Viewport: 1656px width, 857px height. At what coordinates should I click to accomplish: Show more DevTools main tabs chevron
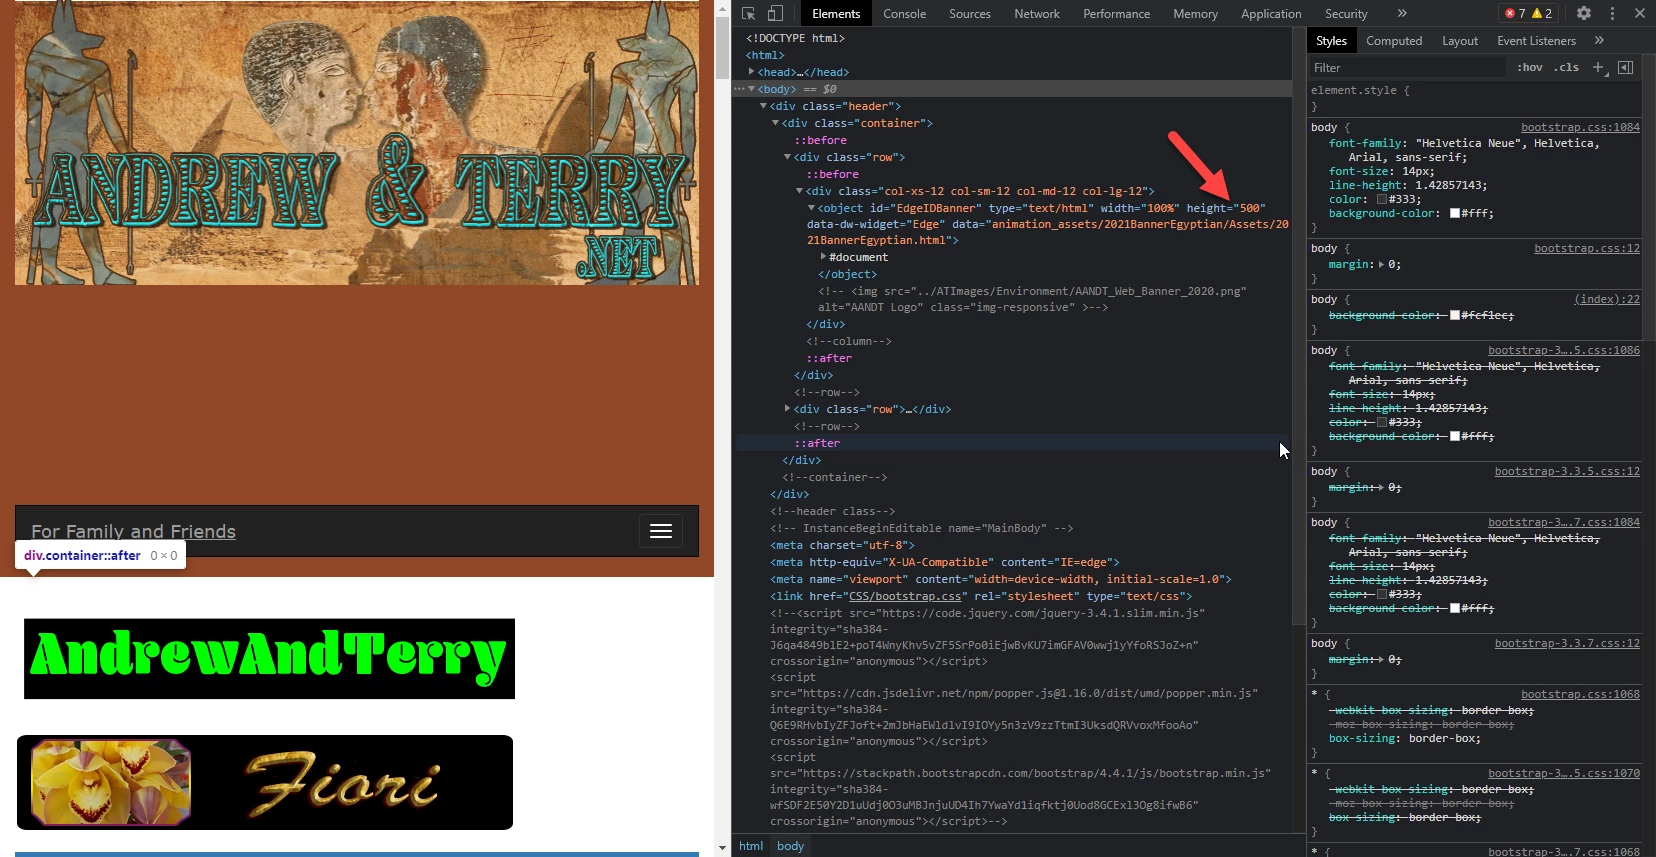(1402, 13)
